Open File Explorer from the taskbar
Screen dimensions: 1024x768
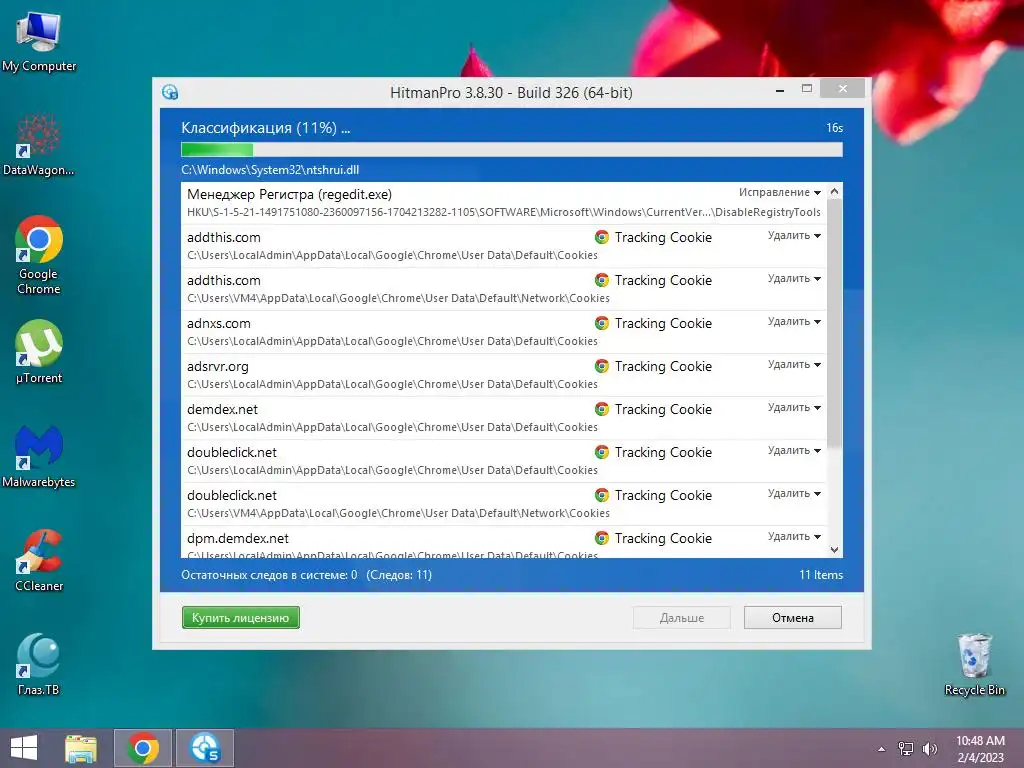click(81, 748)
